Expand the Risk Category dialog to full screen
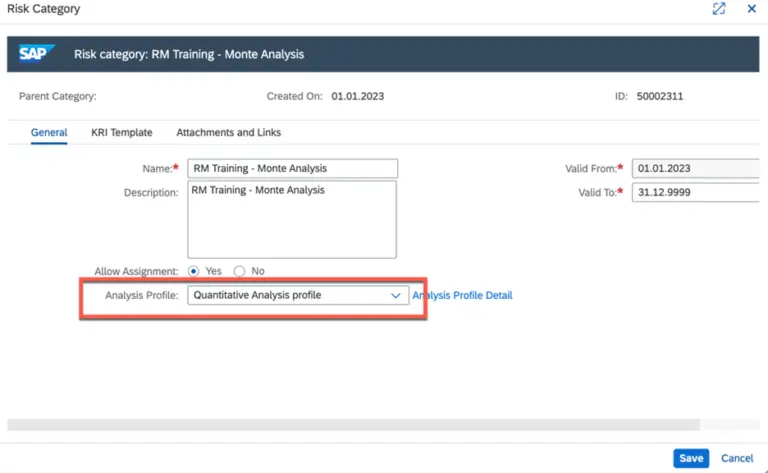Viewport: 768px width, 473px height. [x=718, y=9]
